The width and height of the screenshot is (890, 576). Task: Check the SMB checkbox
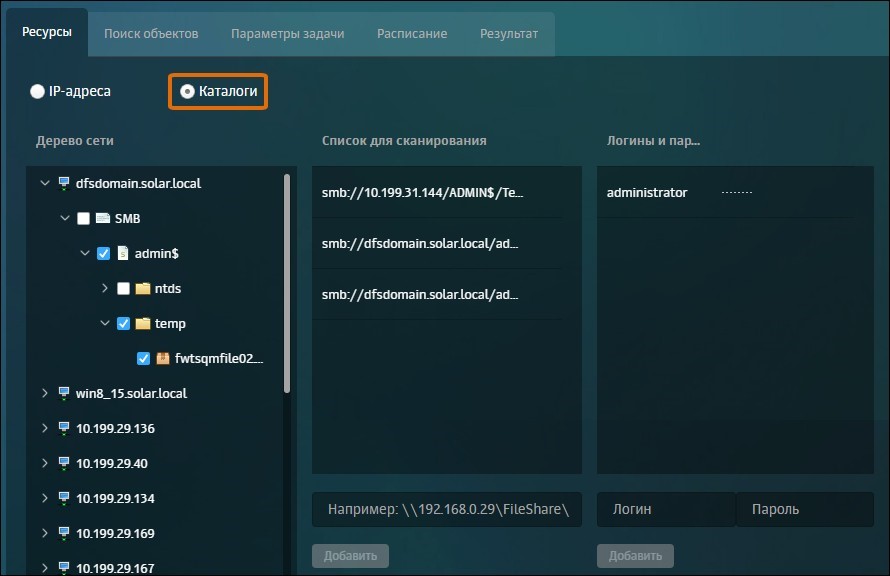83,218
